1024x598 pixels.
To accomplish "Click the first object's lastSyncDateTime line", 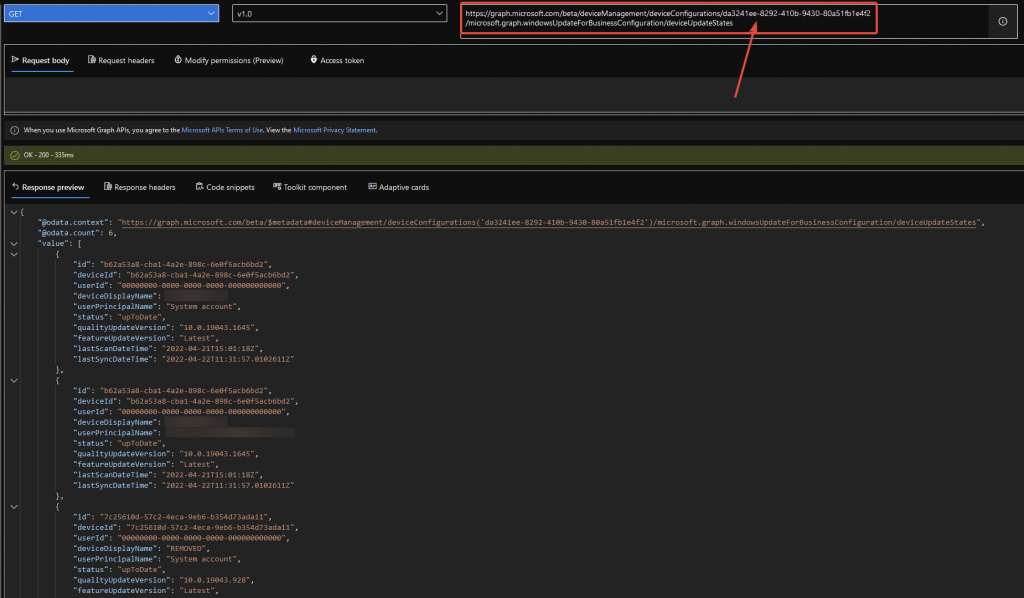I will pos(184,359).
